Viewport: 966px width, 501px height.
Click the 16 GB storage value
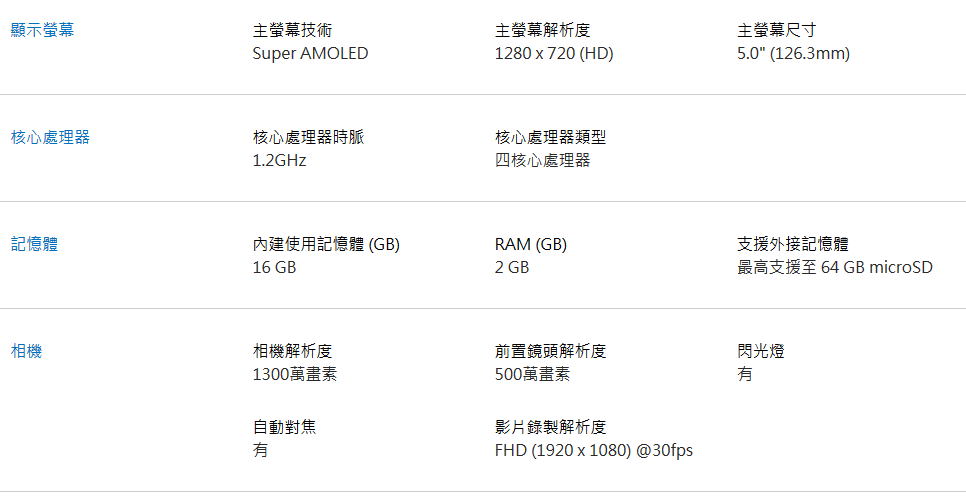pyautogui.click(x=274, y=267)
